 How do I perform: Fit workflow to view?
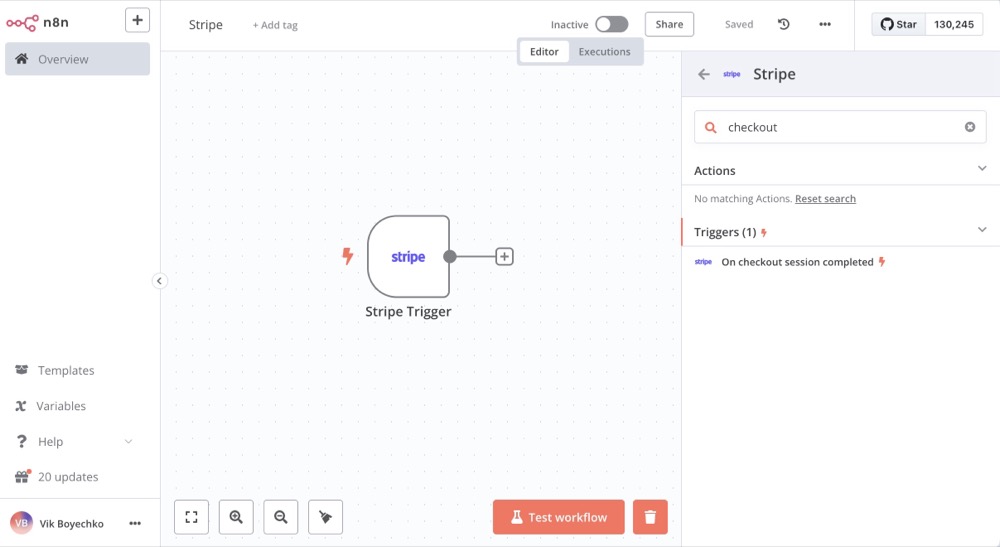pyautogui.click(x=191, y=517)
